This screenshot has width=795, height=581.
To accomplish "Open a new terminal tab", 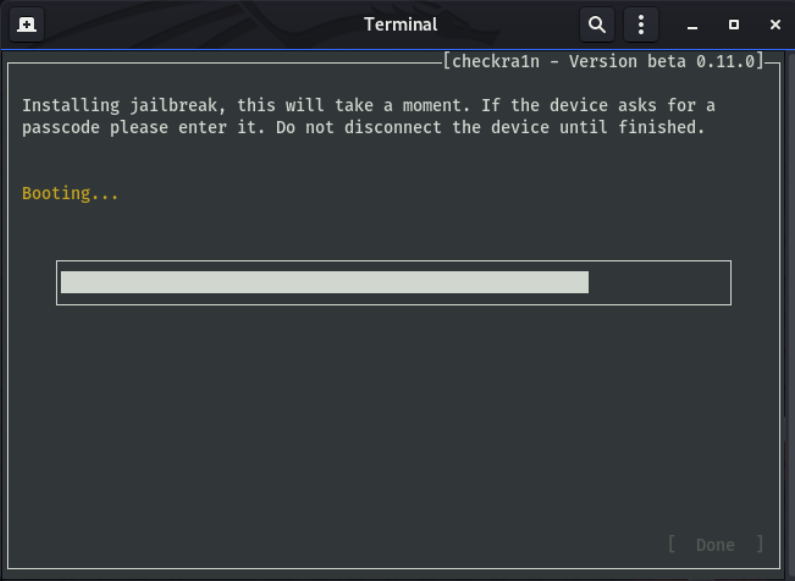I will point(27,24).
